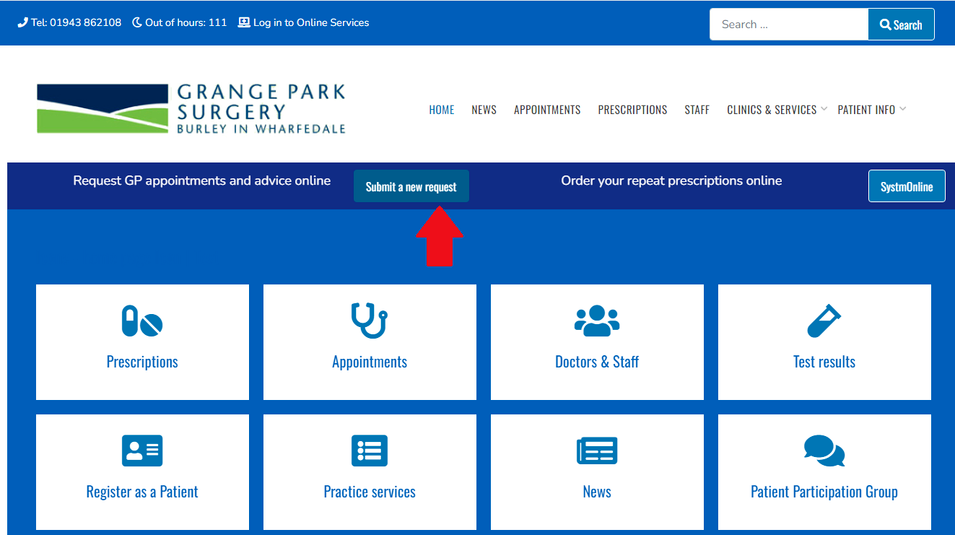The image size is (955, 535).
Task: Expand the Clinics & Services chevron
Action: click(823, 109)
